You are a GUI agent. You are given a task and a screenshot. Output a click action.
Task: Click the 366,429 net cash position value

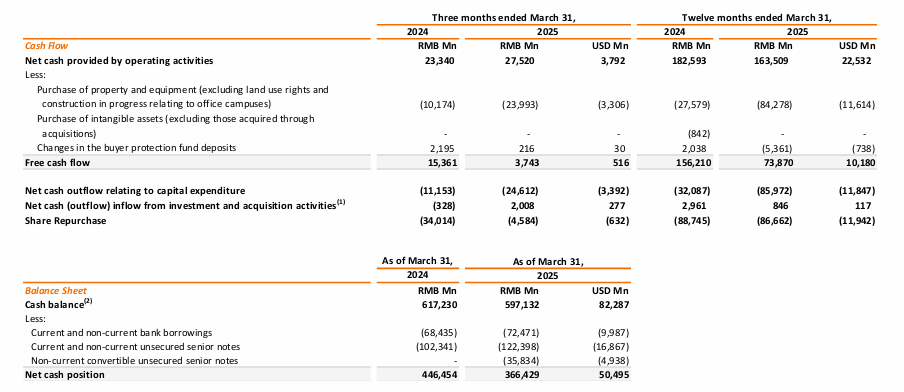pyautogui.click(x=520, y=375)
